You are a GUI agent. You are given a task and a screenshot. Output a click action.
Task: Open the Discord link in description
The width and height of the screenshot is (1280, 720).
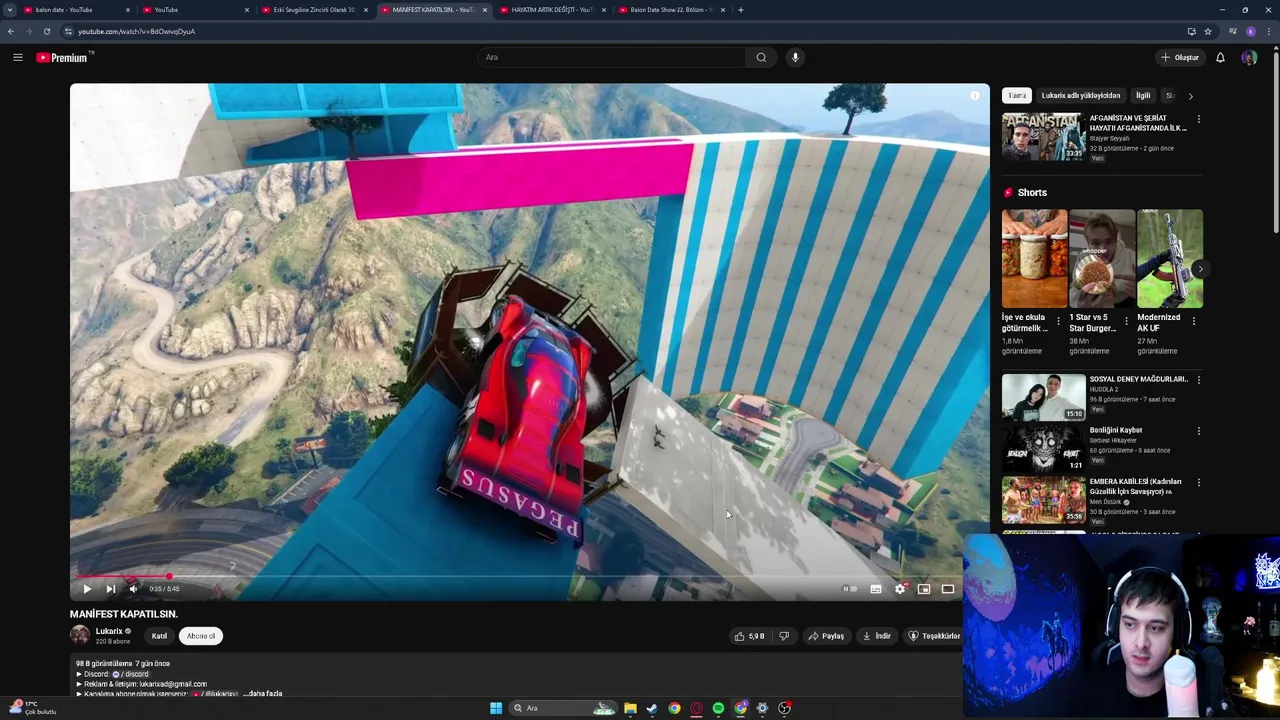point(132,674)
